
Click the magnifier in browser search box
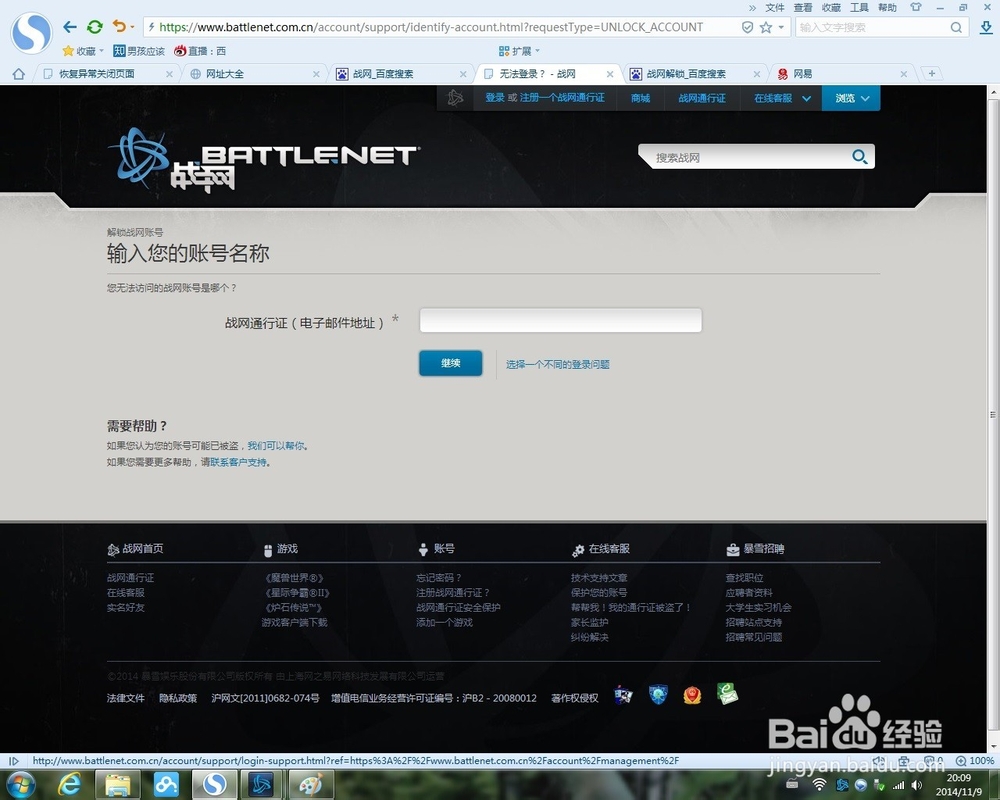956,27
